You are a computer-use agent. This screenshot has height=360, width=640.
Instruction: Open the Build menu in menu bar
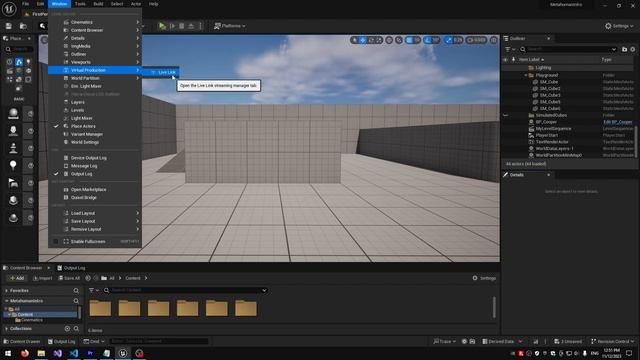98,4
